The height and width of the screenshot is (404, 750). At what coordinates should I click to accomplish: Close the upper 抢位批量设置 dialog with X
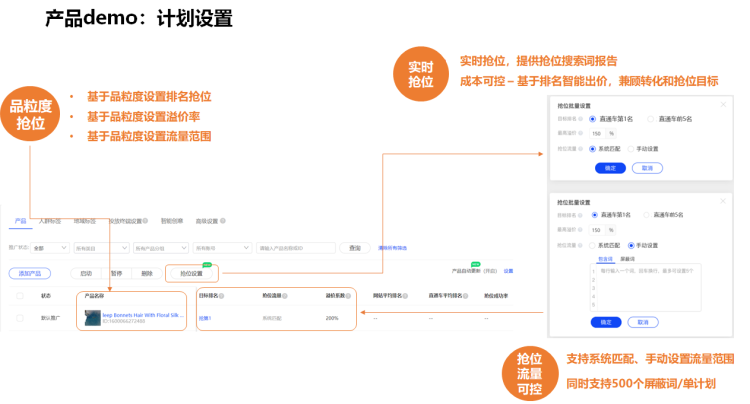click(x=723, y=104)
